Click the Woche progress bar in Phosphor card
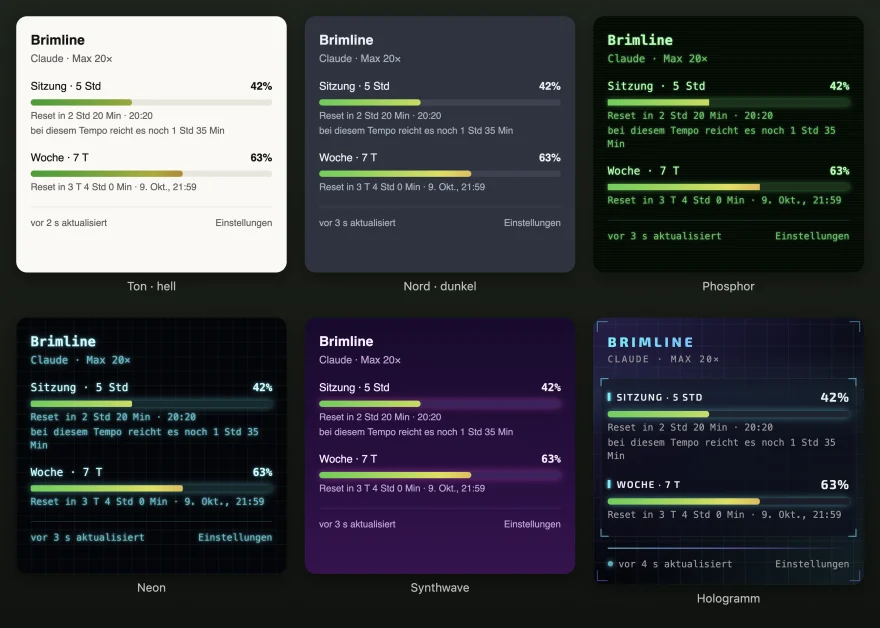880x628 pixels. coord(728,187)
